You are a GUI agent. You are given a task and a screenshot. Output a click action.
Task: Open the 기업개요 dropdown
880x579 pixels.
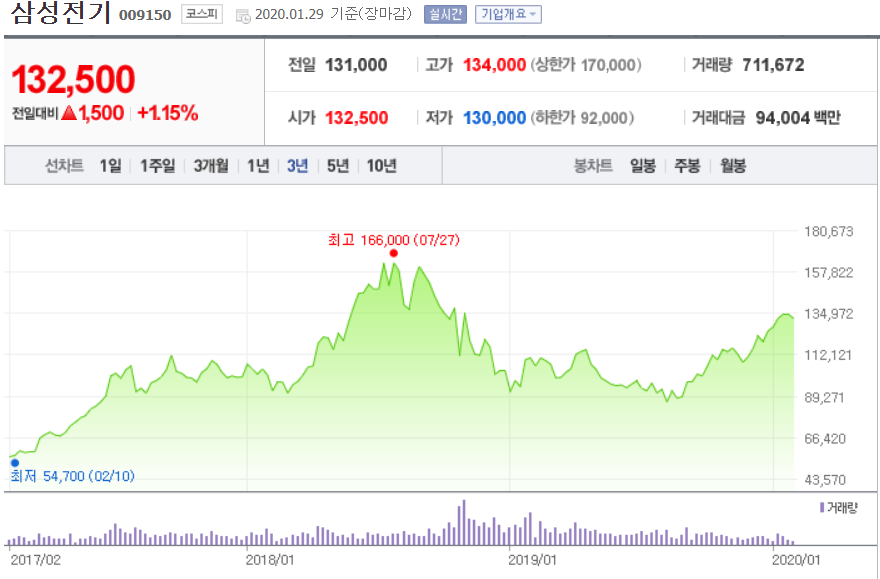click(508, 14)
